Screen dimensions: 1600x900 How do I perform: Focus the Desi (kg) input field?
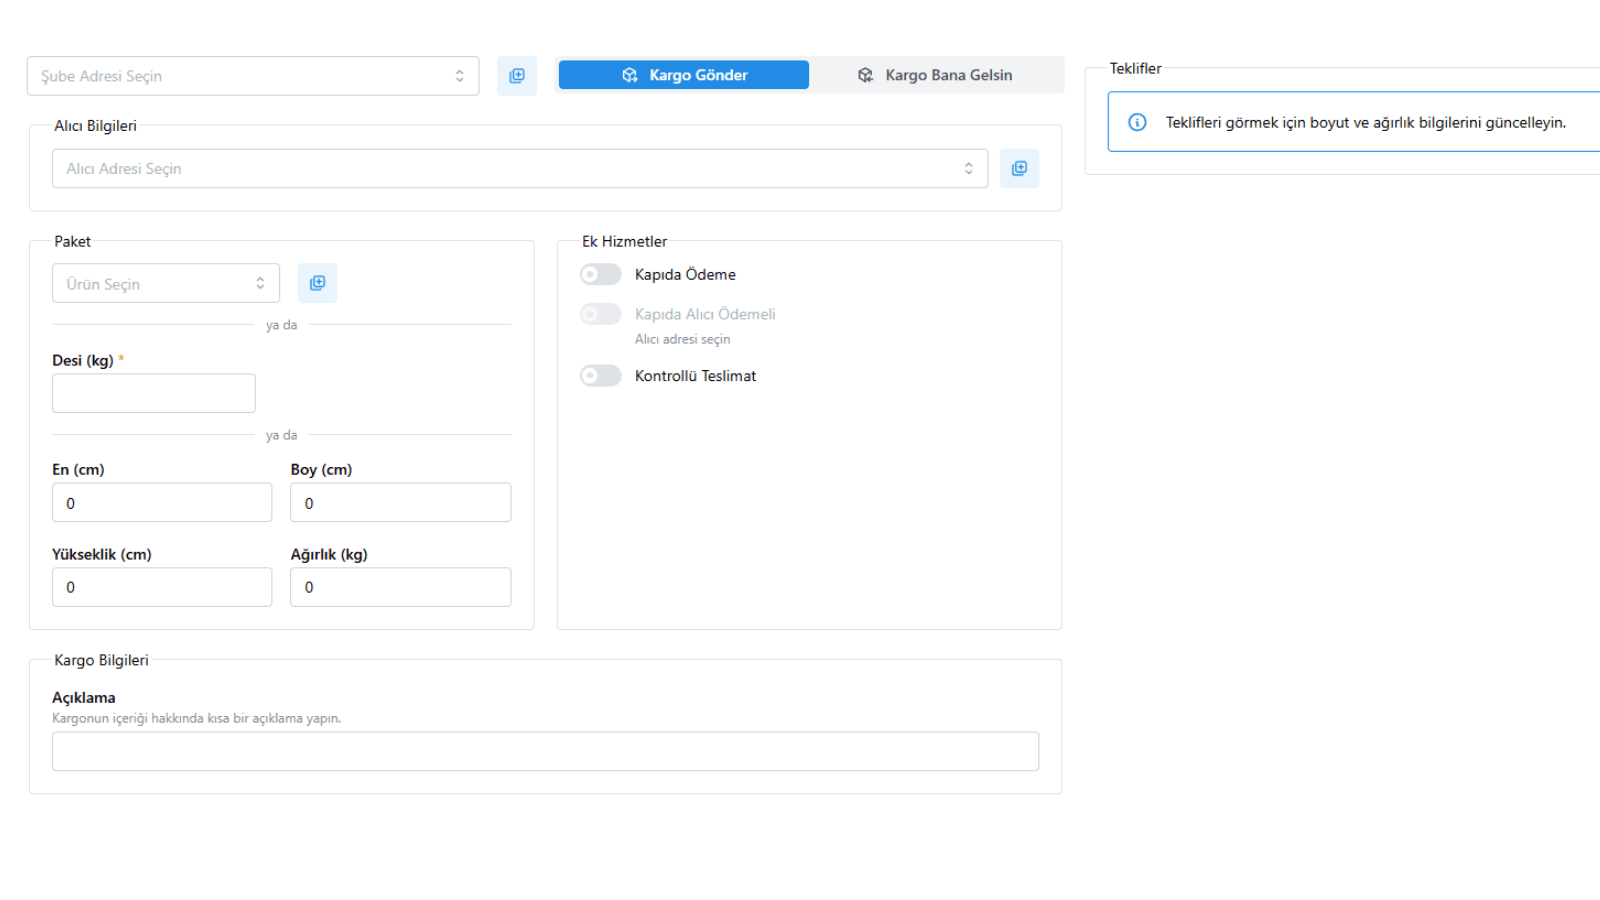click(x=154, y=393)
